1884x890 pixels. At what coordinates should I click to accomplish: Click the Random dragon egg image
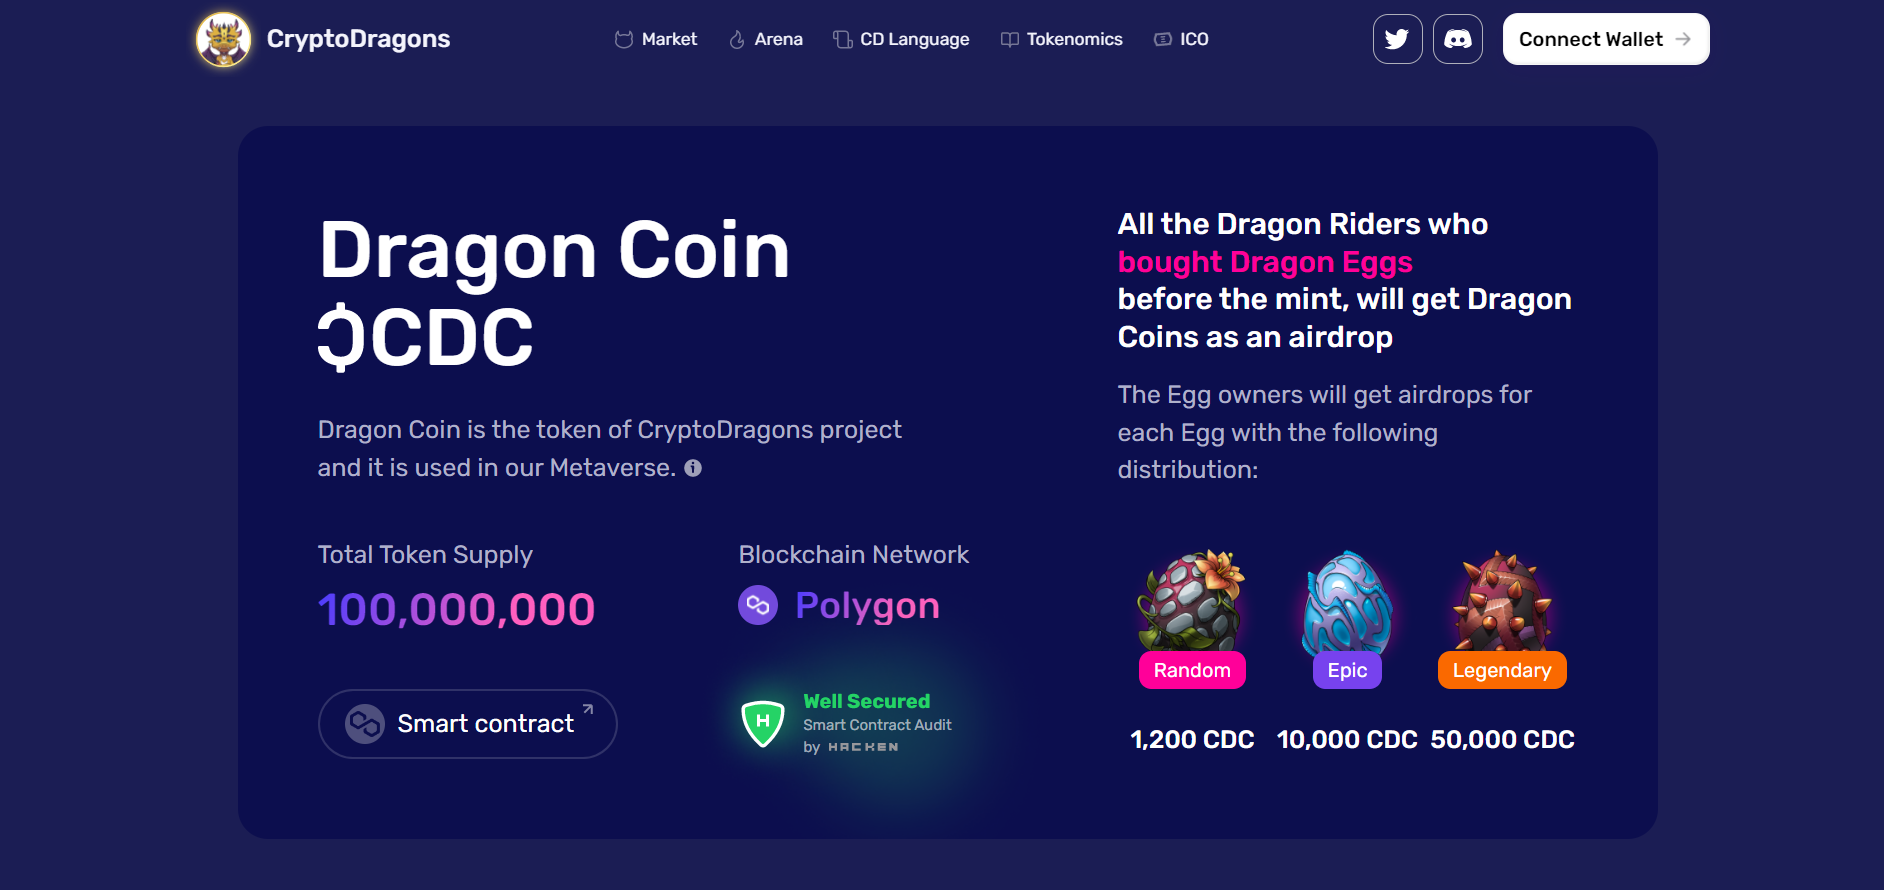1190,600
